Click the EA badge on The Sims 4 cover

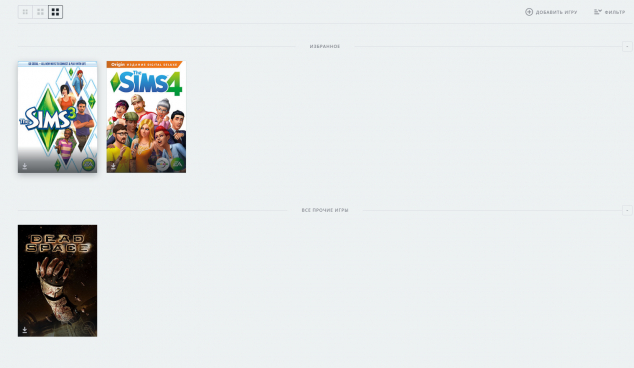(177, 164)
